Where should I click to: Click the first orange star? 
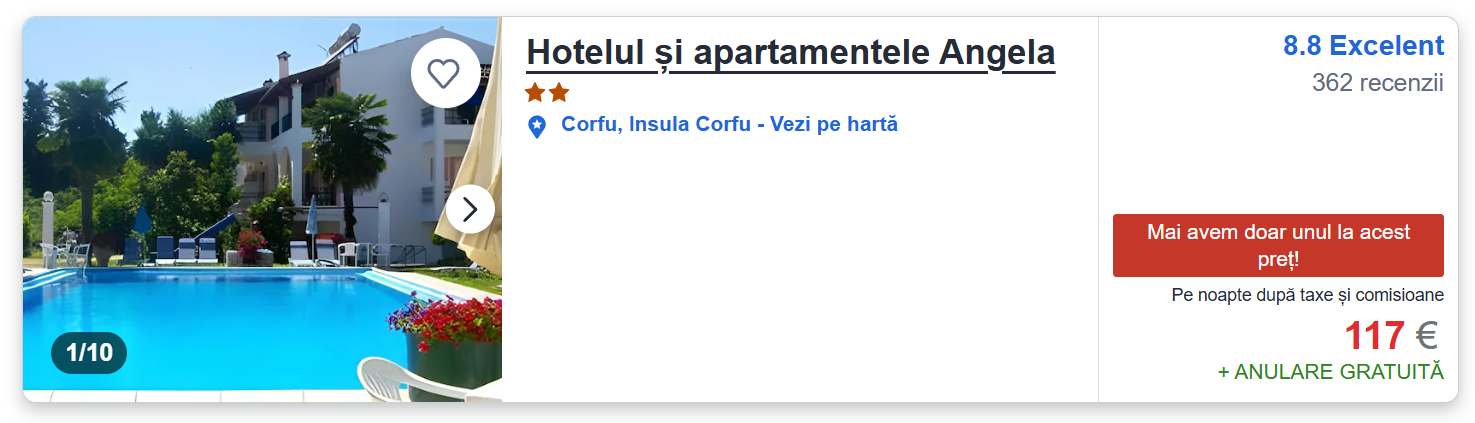[x=536, y=93]
